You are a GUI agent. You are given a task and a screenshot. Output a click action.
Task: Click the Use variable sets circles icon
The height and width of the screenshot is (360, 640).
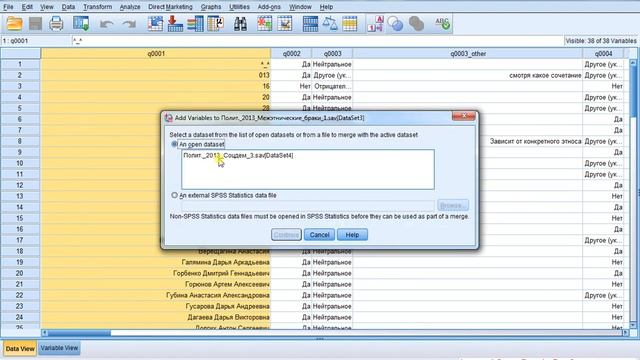pyautogui.click(x=396, y=24)
